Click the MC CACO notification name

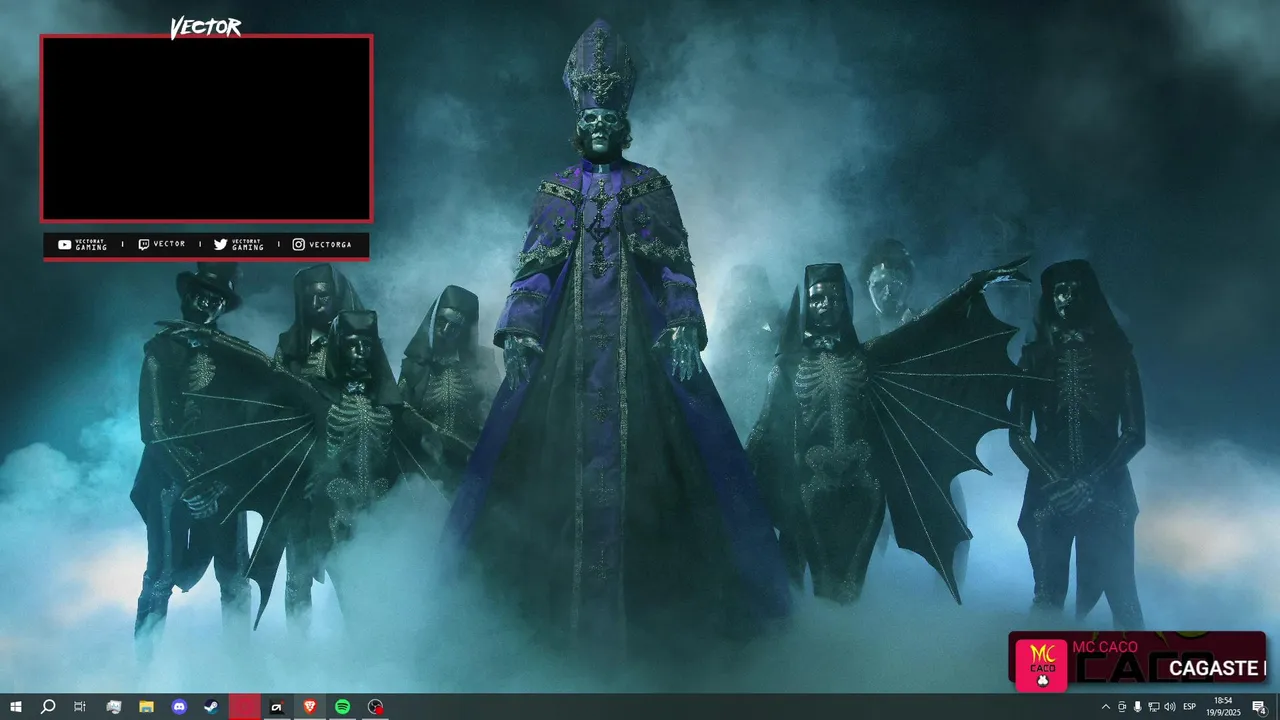tap(1105, 647)
